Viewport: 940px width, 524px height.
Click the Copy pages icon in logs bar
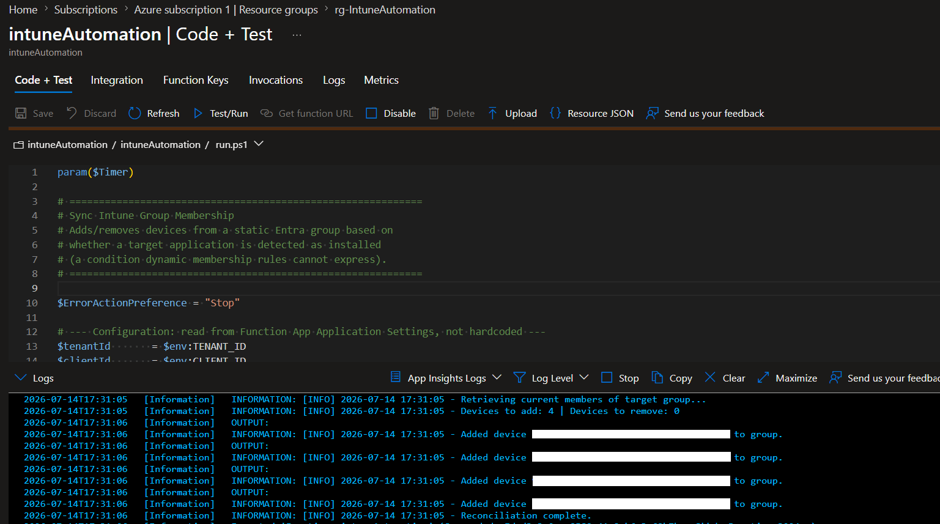(658, 378)
